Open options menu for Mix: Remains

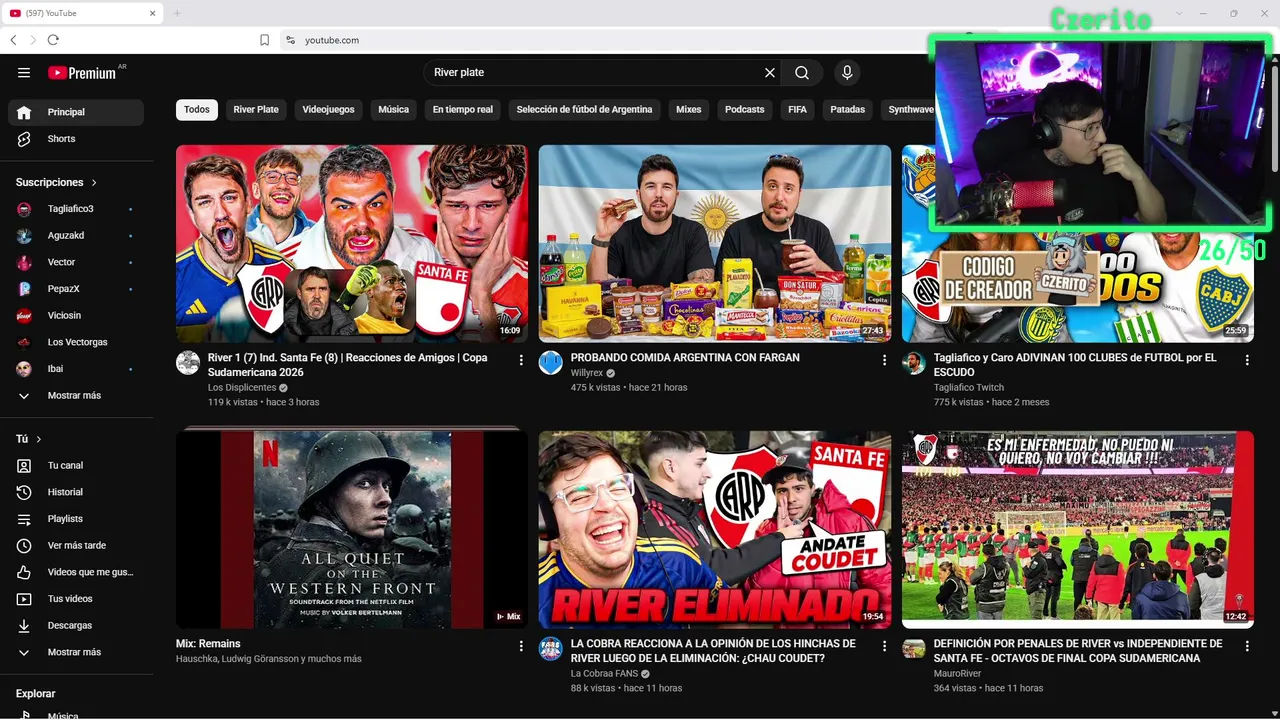tap(521, 646)
